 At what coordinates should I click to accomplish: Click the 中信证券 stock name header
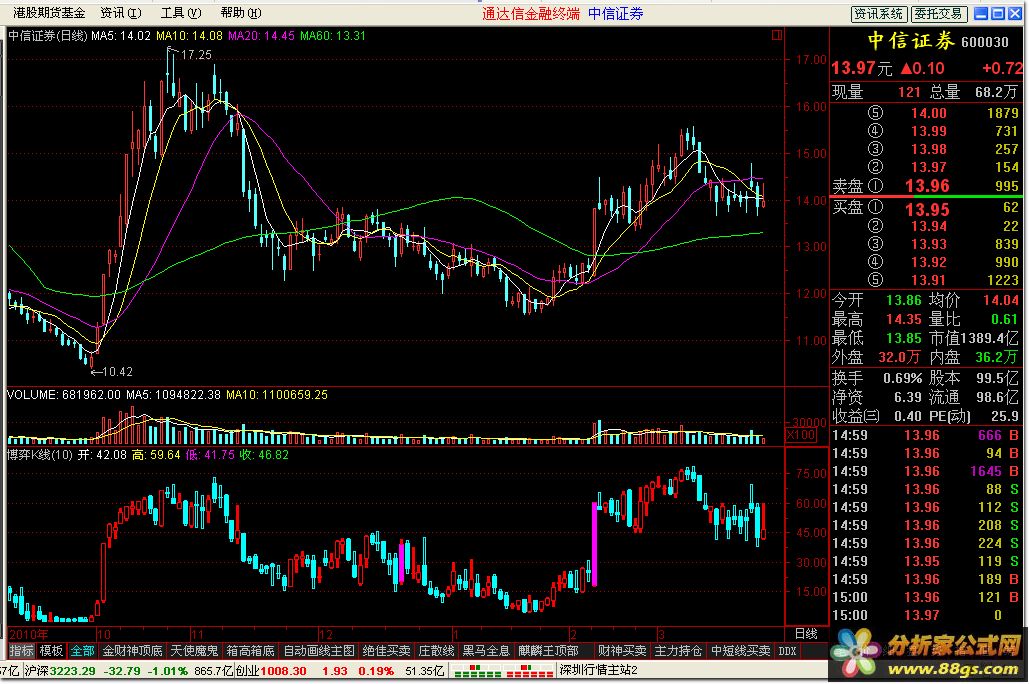(910, 41)
